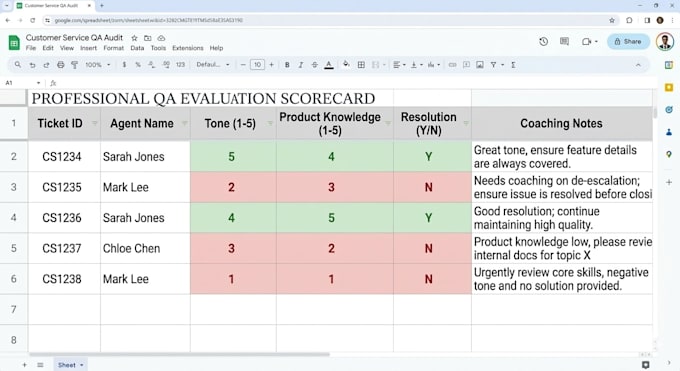Image resolution: width=680 pixels, height=371 pixels.
Task: Open version history clock icon
Action: click(543, 42)
